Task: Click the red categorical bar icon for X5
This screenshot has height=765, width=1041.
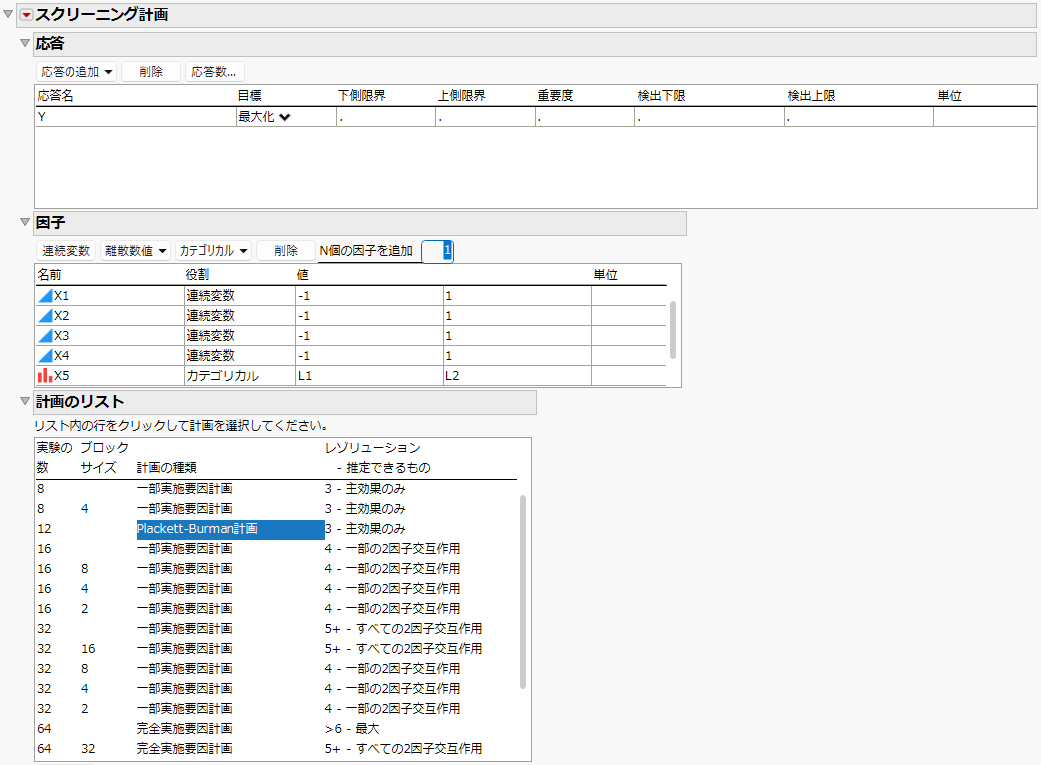Action: coord(45,375)
